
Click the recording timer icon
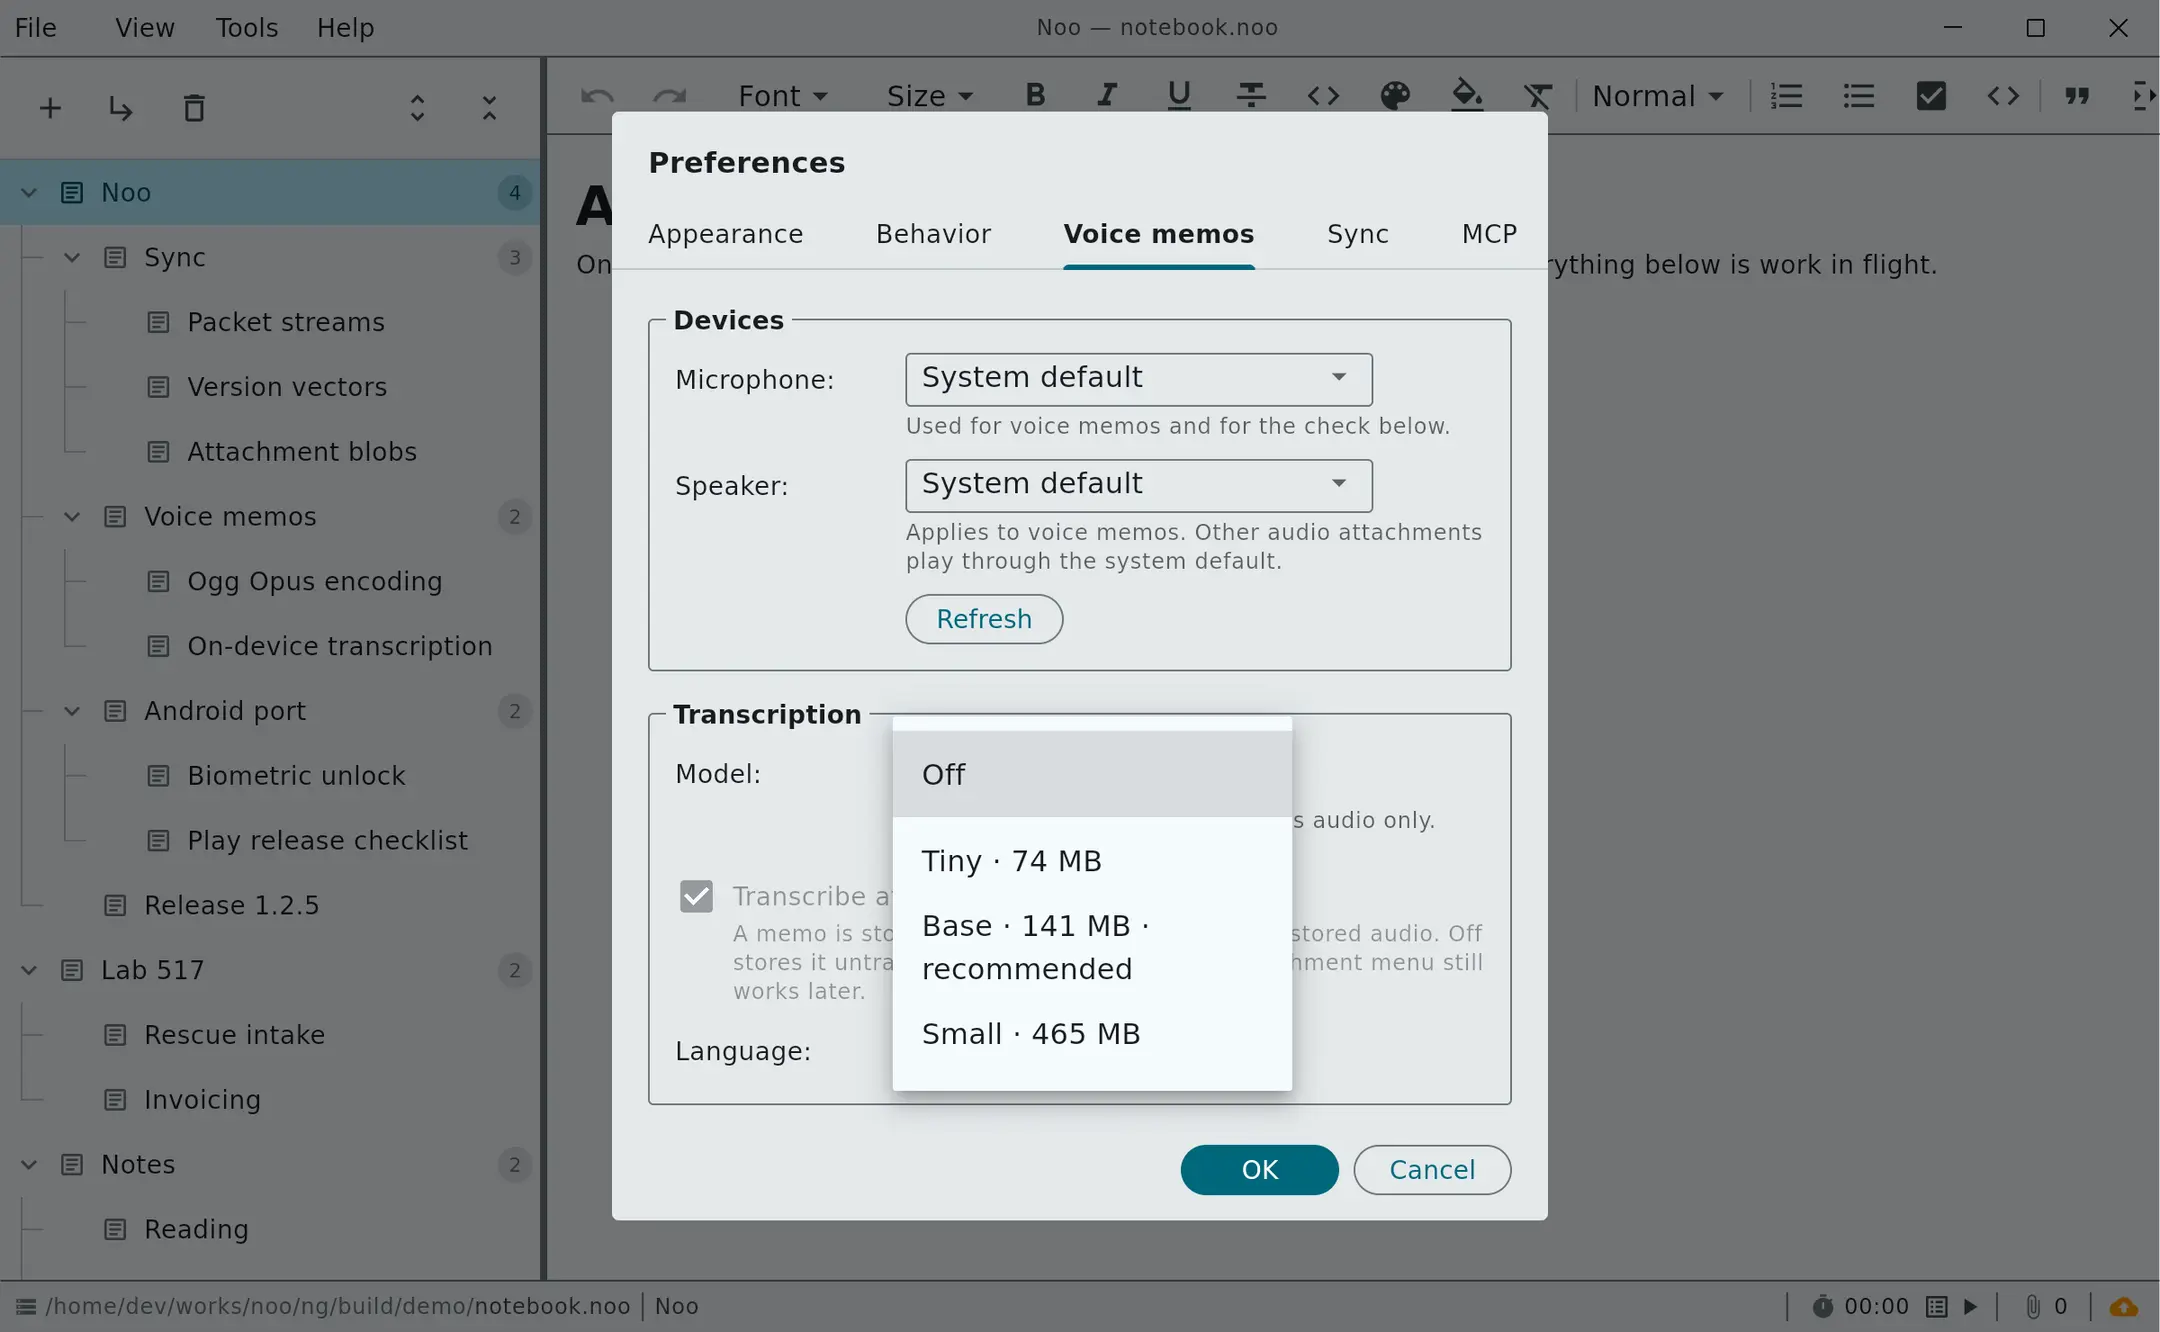coord(1823,1307)
